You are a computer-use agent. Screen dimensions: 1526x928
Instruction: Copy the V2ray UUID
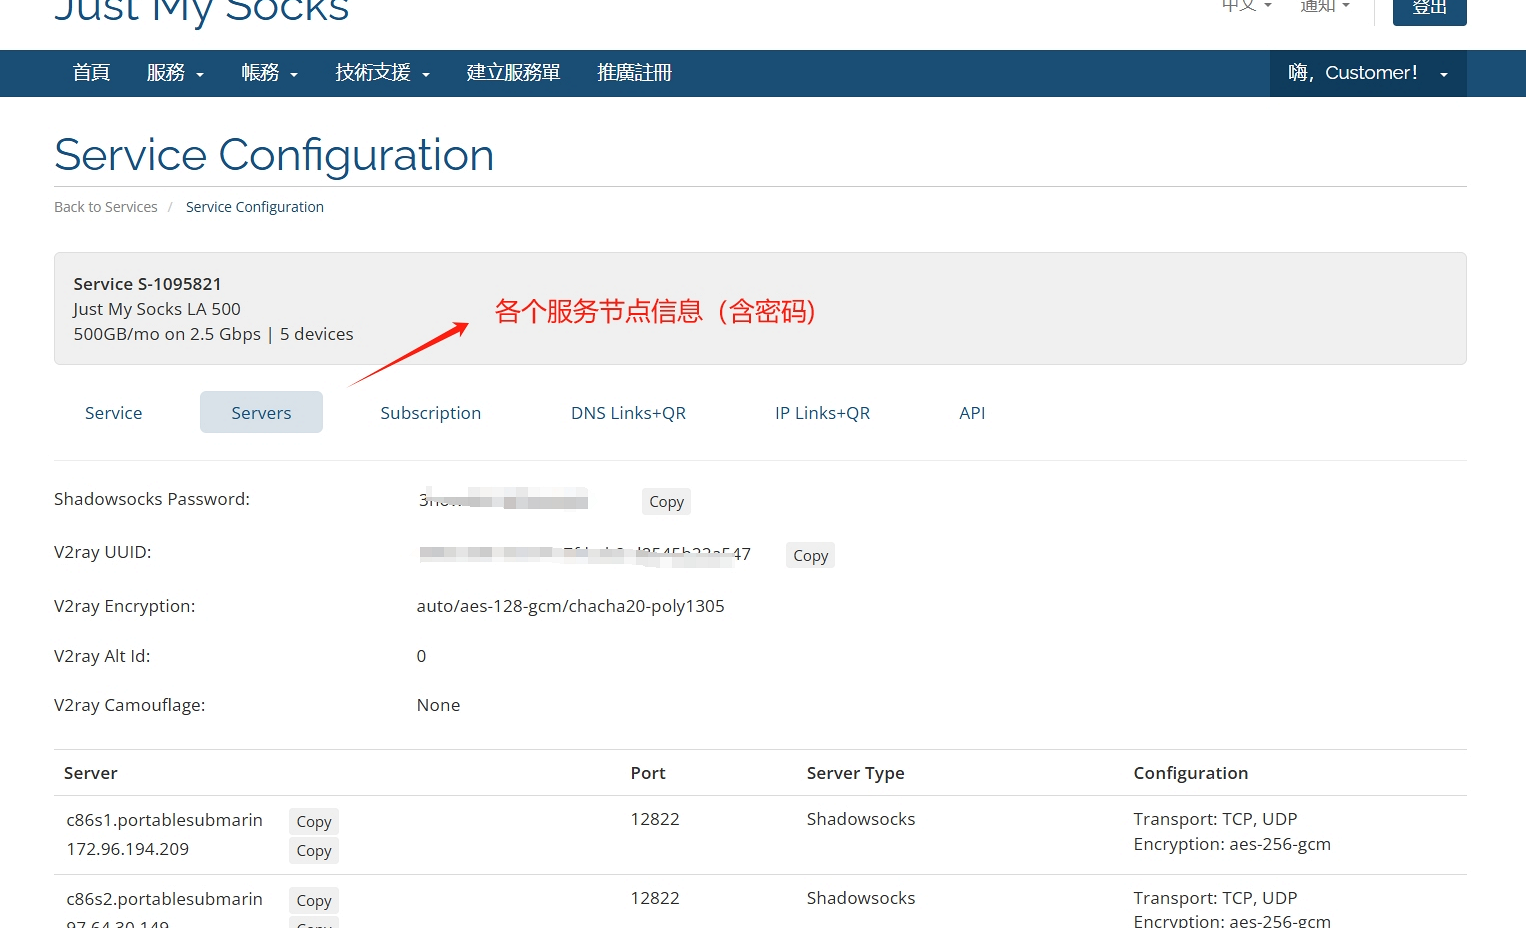(x=810, y=556)
